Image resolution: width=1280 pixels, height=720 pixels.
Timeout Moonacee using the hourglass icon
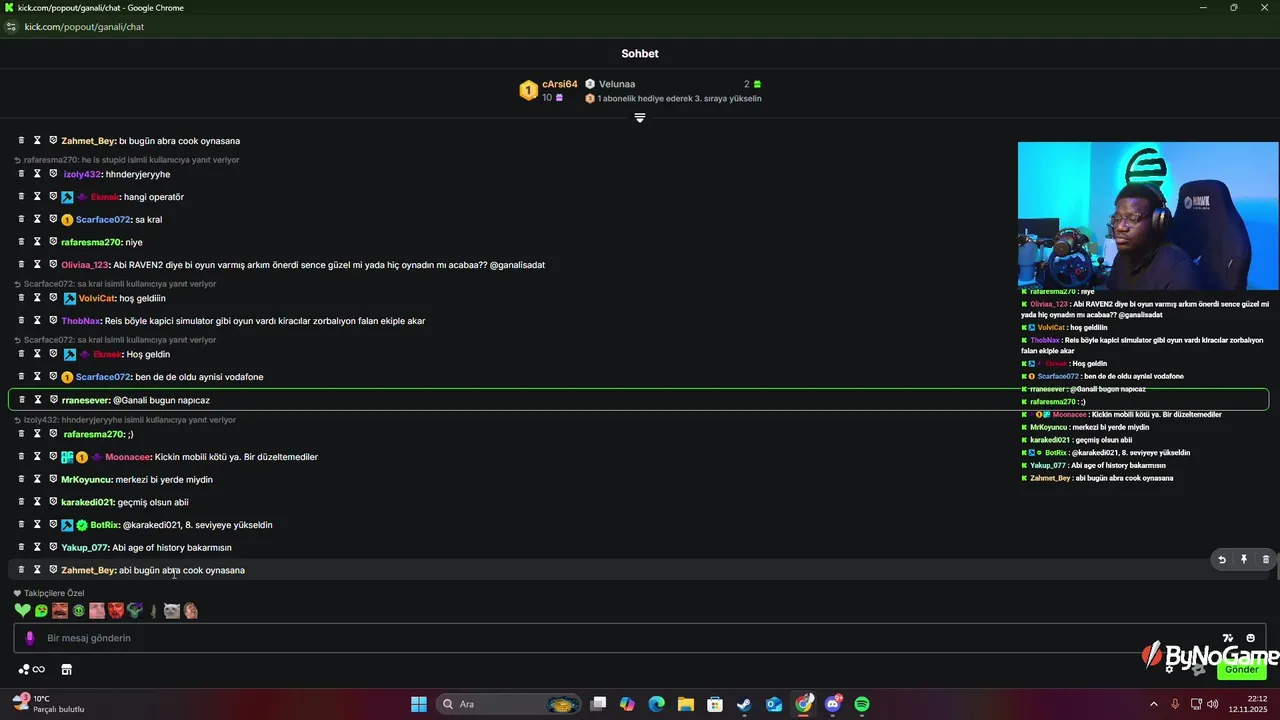37,457
